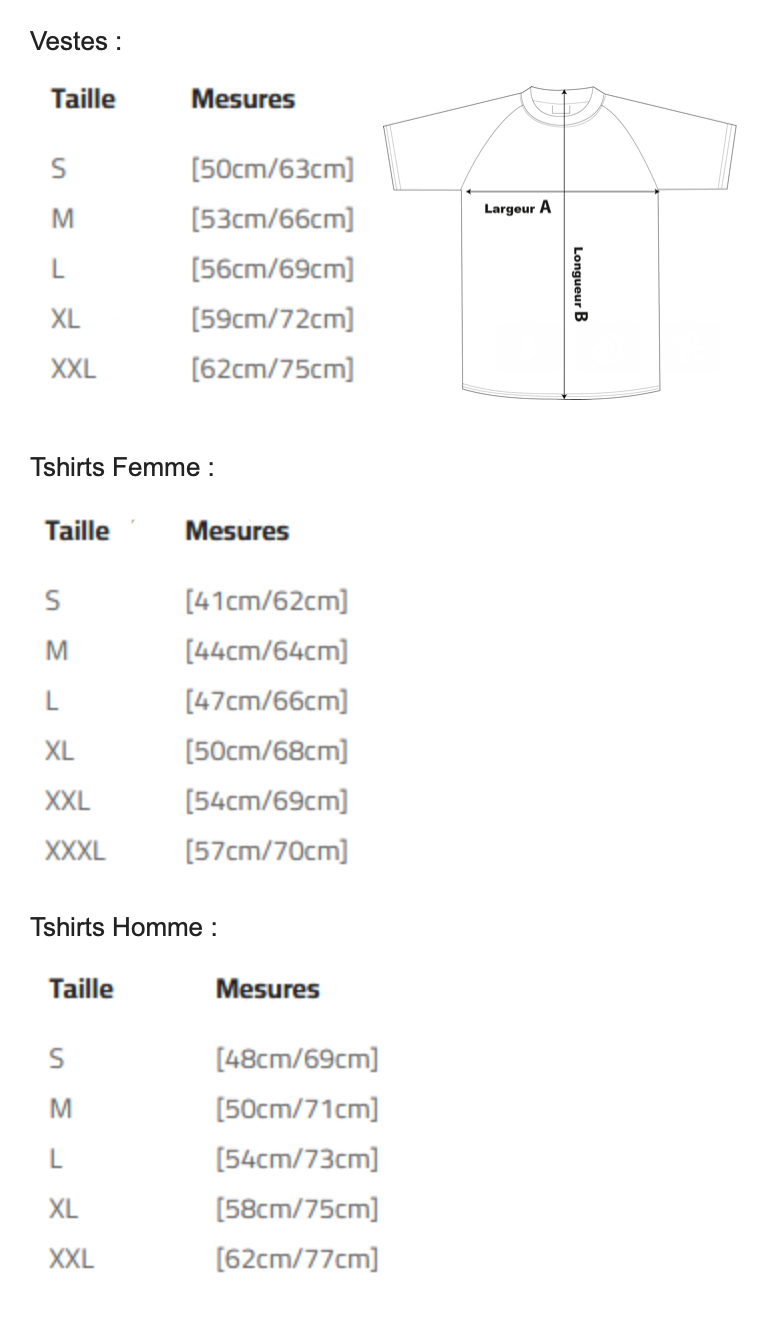Viewport: 775px width, 1324px height.
Task: Select Homme size S measurement 48cm/69cm
Action: pyautogui.click(x=298, y=1059)
